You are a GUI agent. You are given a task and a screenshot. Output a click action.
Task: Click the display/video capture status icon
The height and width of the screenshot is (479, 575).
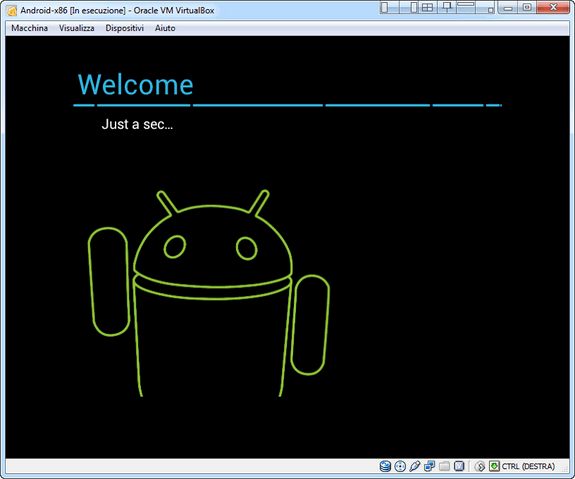tap(459, 466)
